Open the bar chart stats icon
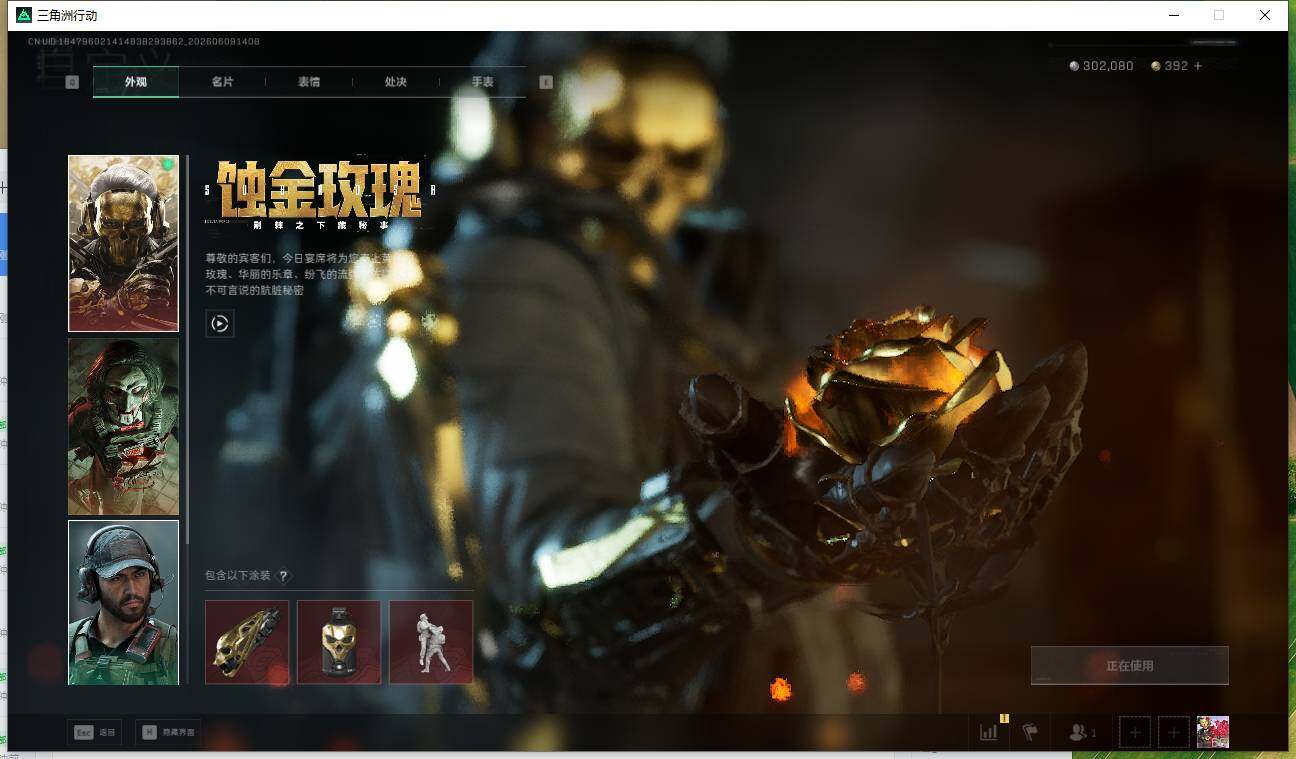Screen dimensions: 1296x759 pyautogui.click(x=989, y=732)
